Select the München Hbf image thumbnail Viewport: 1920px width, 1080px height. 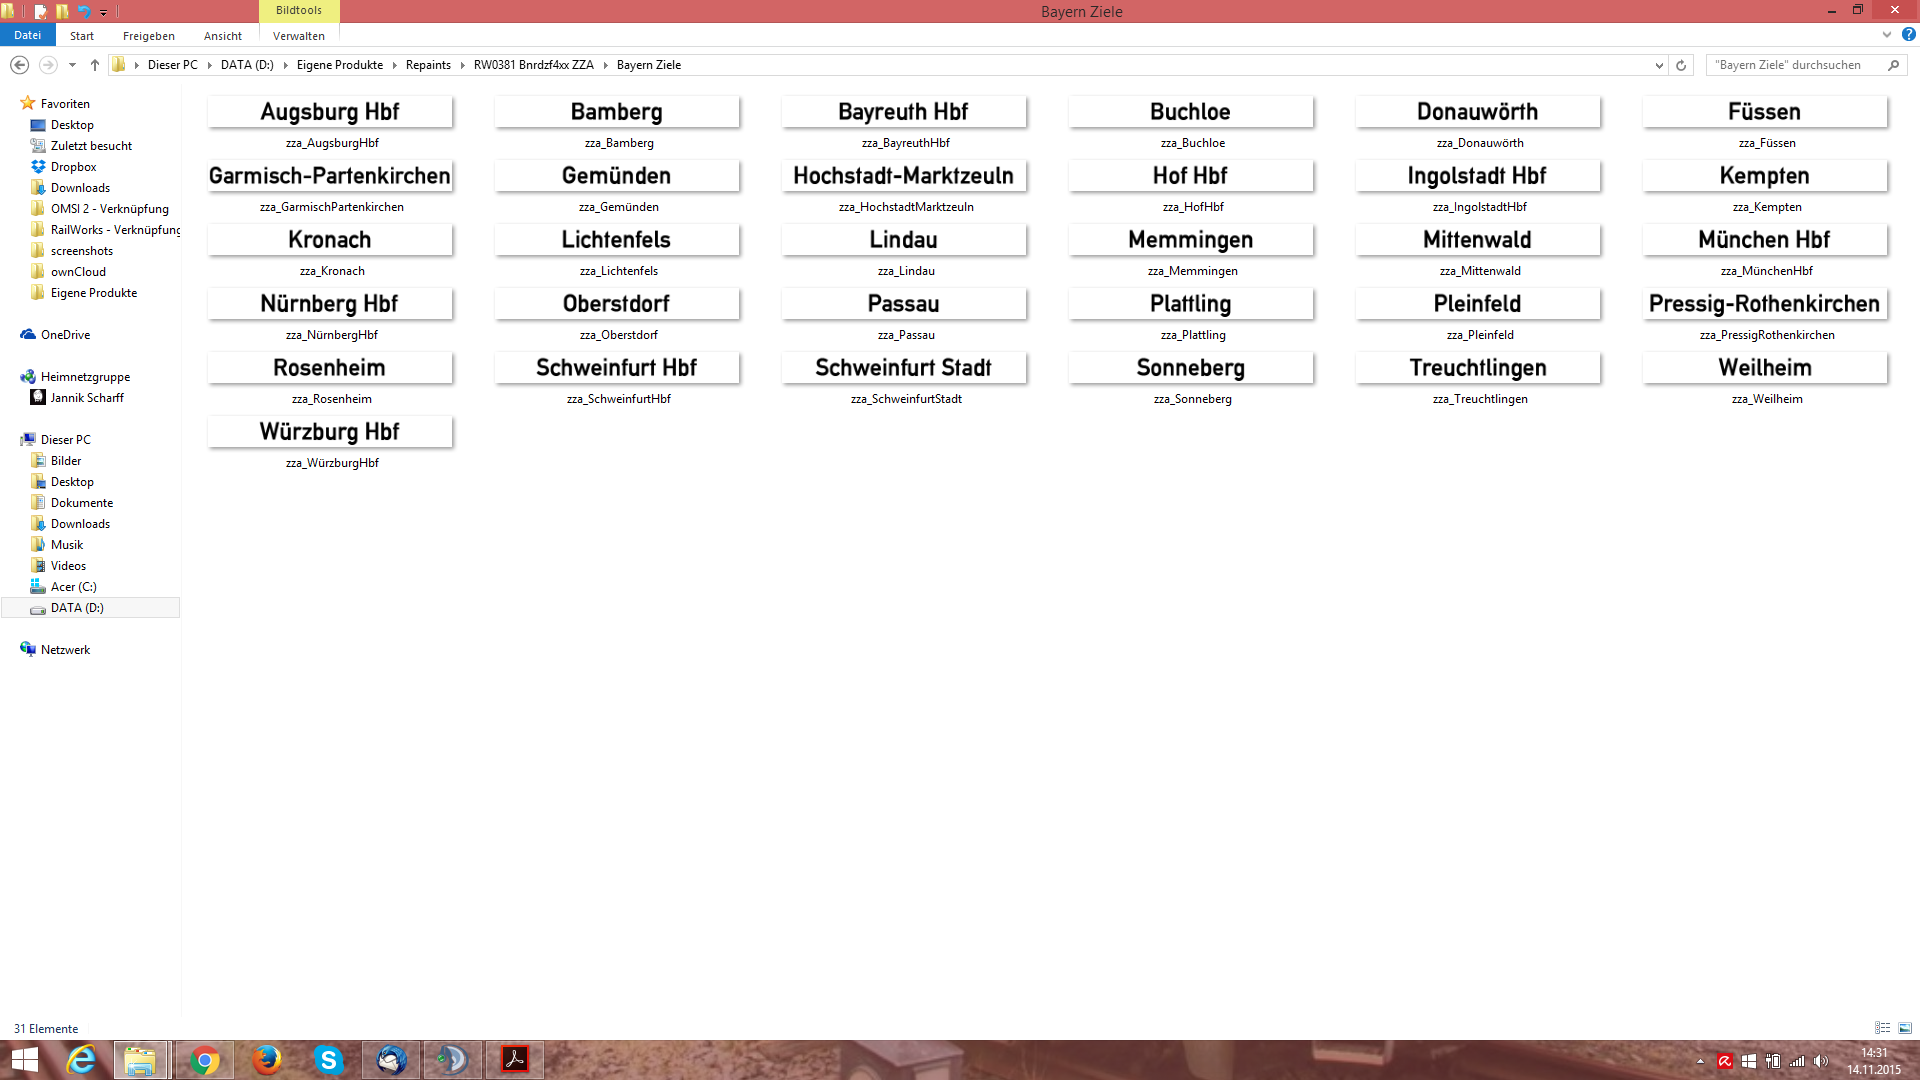(1765, 240)
